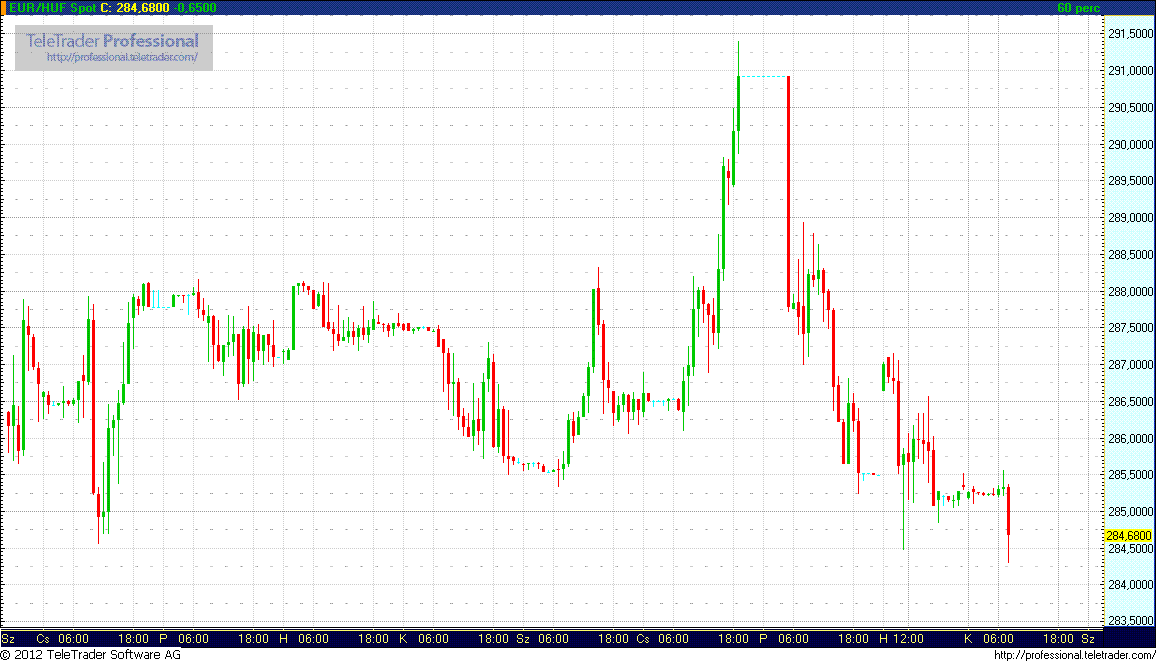Open the professional.teletrader.com link in the footer
The height and width of the screenshot is (664, 1156).
[x=1074, y=655]
